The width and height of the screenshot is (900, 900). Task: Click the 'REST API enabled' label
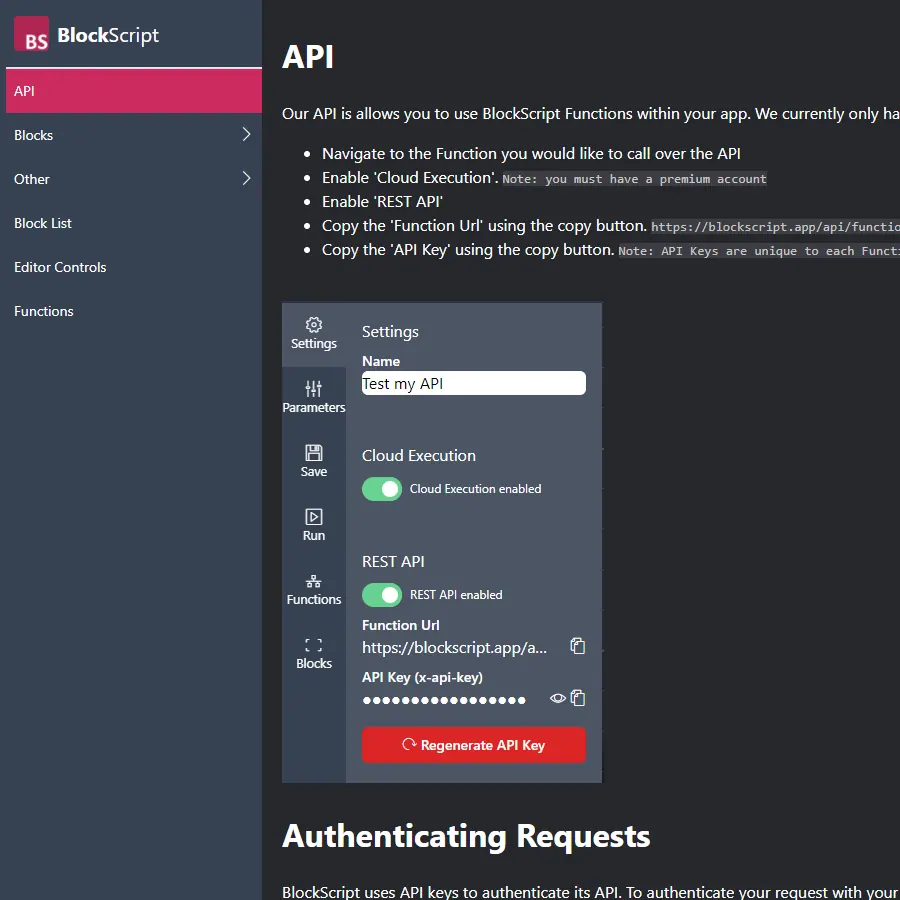coord(456,595)
